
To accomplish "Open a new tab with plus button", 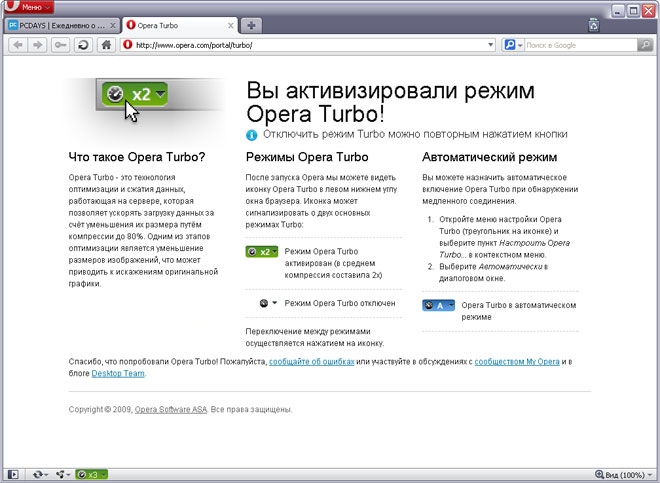I will 251,26.
